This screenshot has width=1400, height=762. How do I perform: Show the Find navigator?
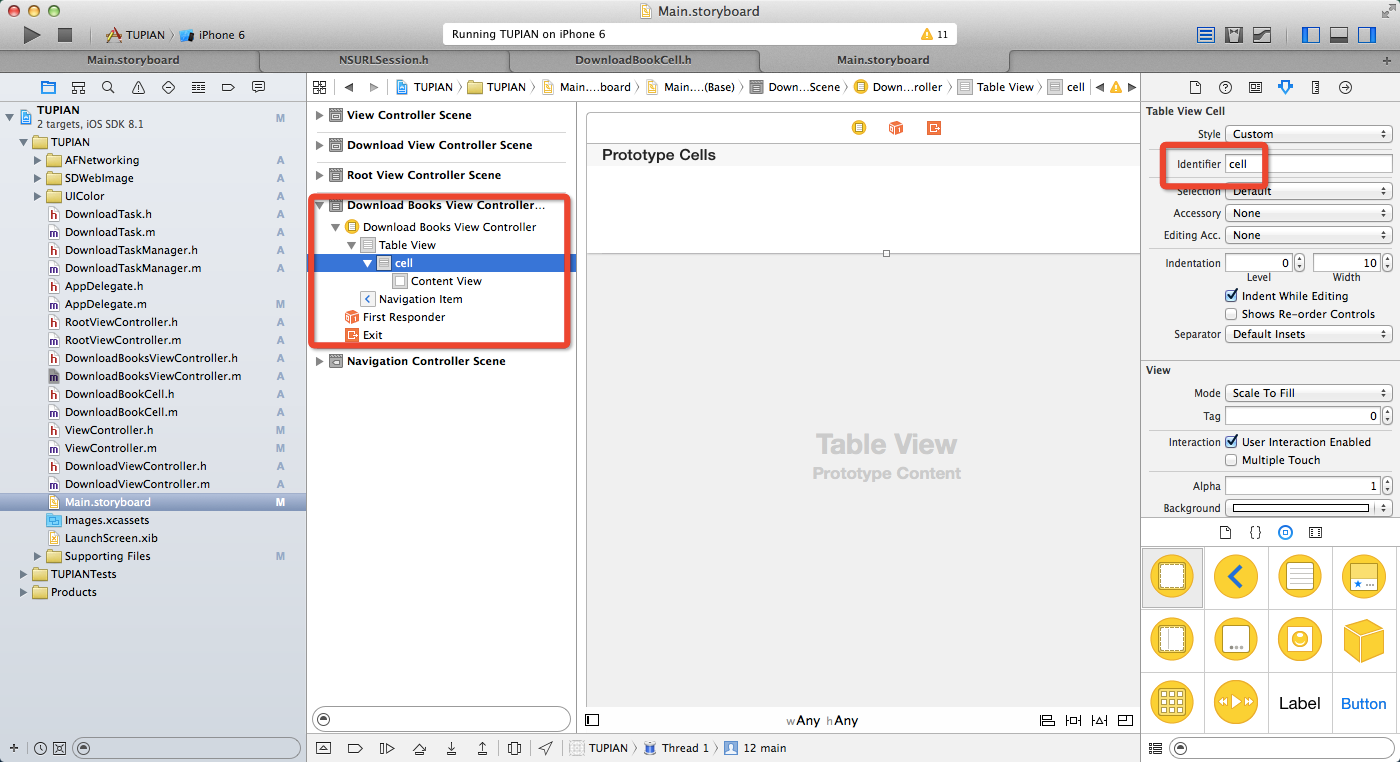pos(108,87)
